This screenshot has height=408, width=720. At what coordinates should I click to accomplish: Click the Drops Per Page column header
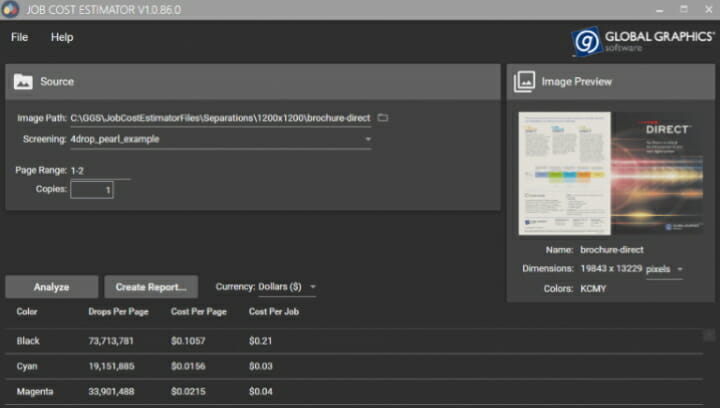(x=118, y=312)
